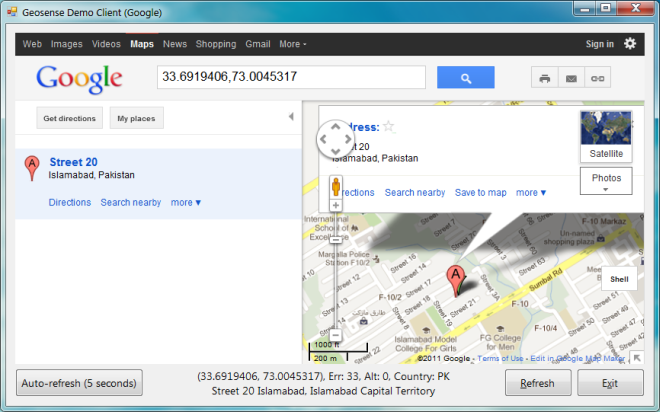This screenshot has height=412, width=660.
Task: Zoom out with the minus button
Action: (x=335, y=335)
